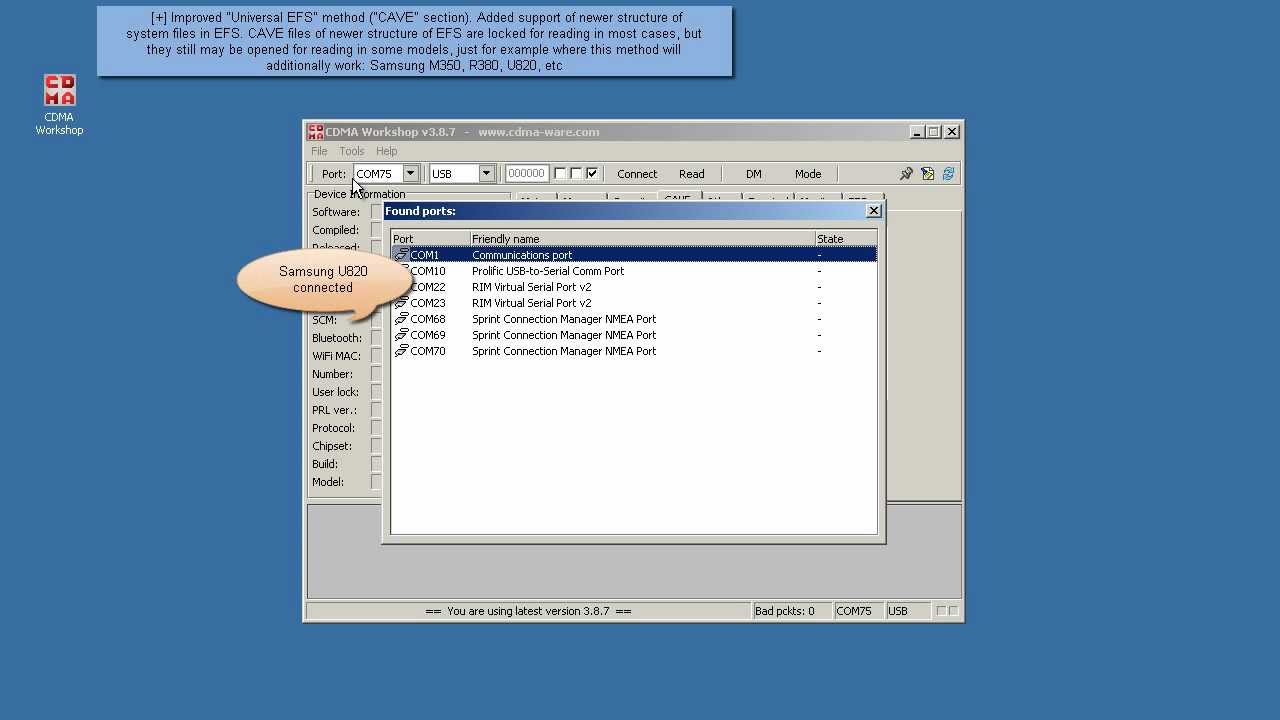This screenshot has height=720, width=1280.
Task: Sort by the Friendly name column header
Action: tap(642, 239)
